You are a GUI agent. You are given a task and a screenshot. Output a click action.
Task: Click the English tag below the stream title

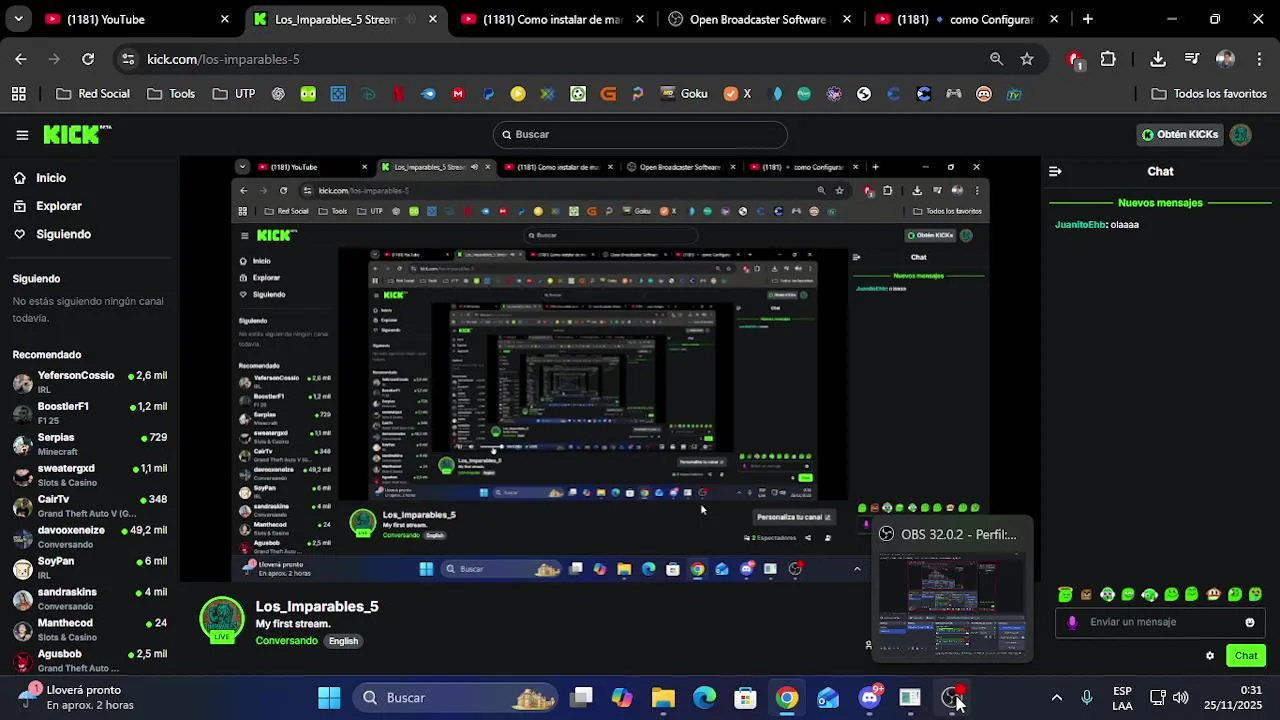343,641
